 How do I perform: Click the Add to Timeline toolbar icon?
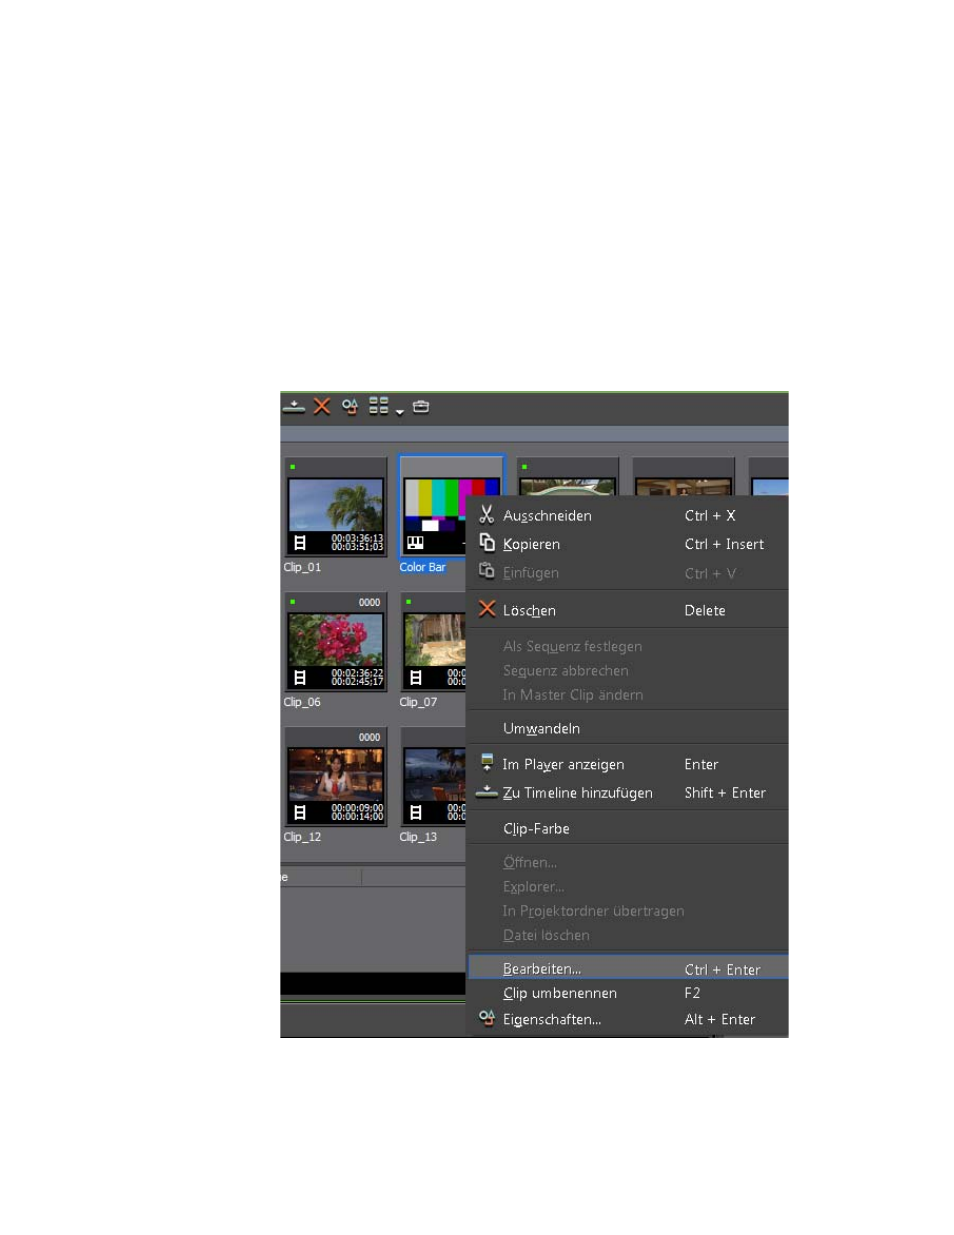pyautogui.click(x=294, y=406)
